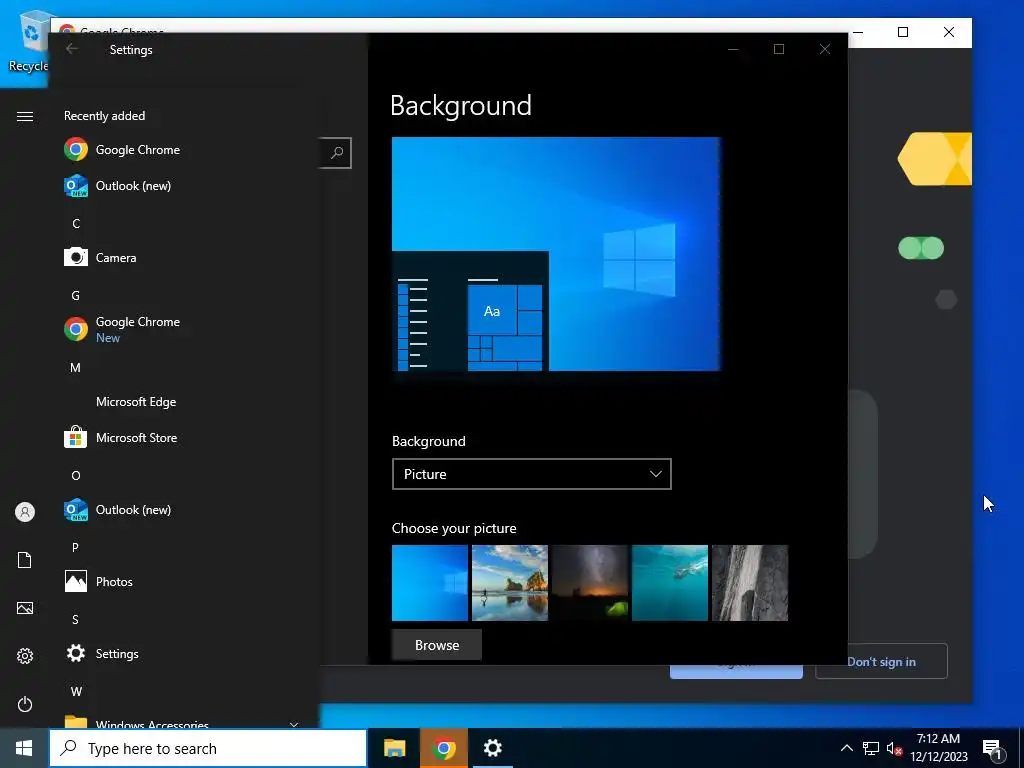Select the night sky tent wallpaper thumbnail

point(590,583)
